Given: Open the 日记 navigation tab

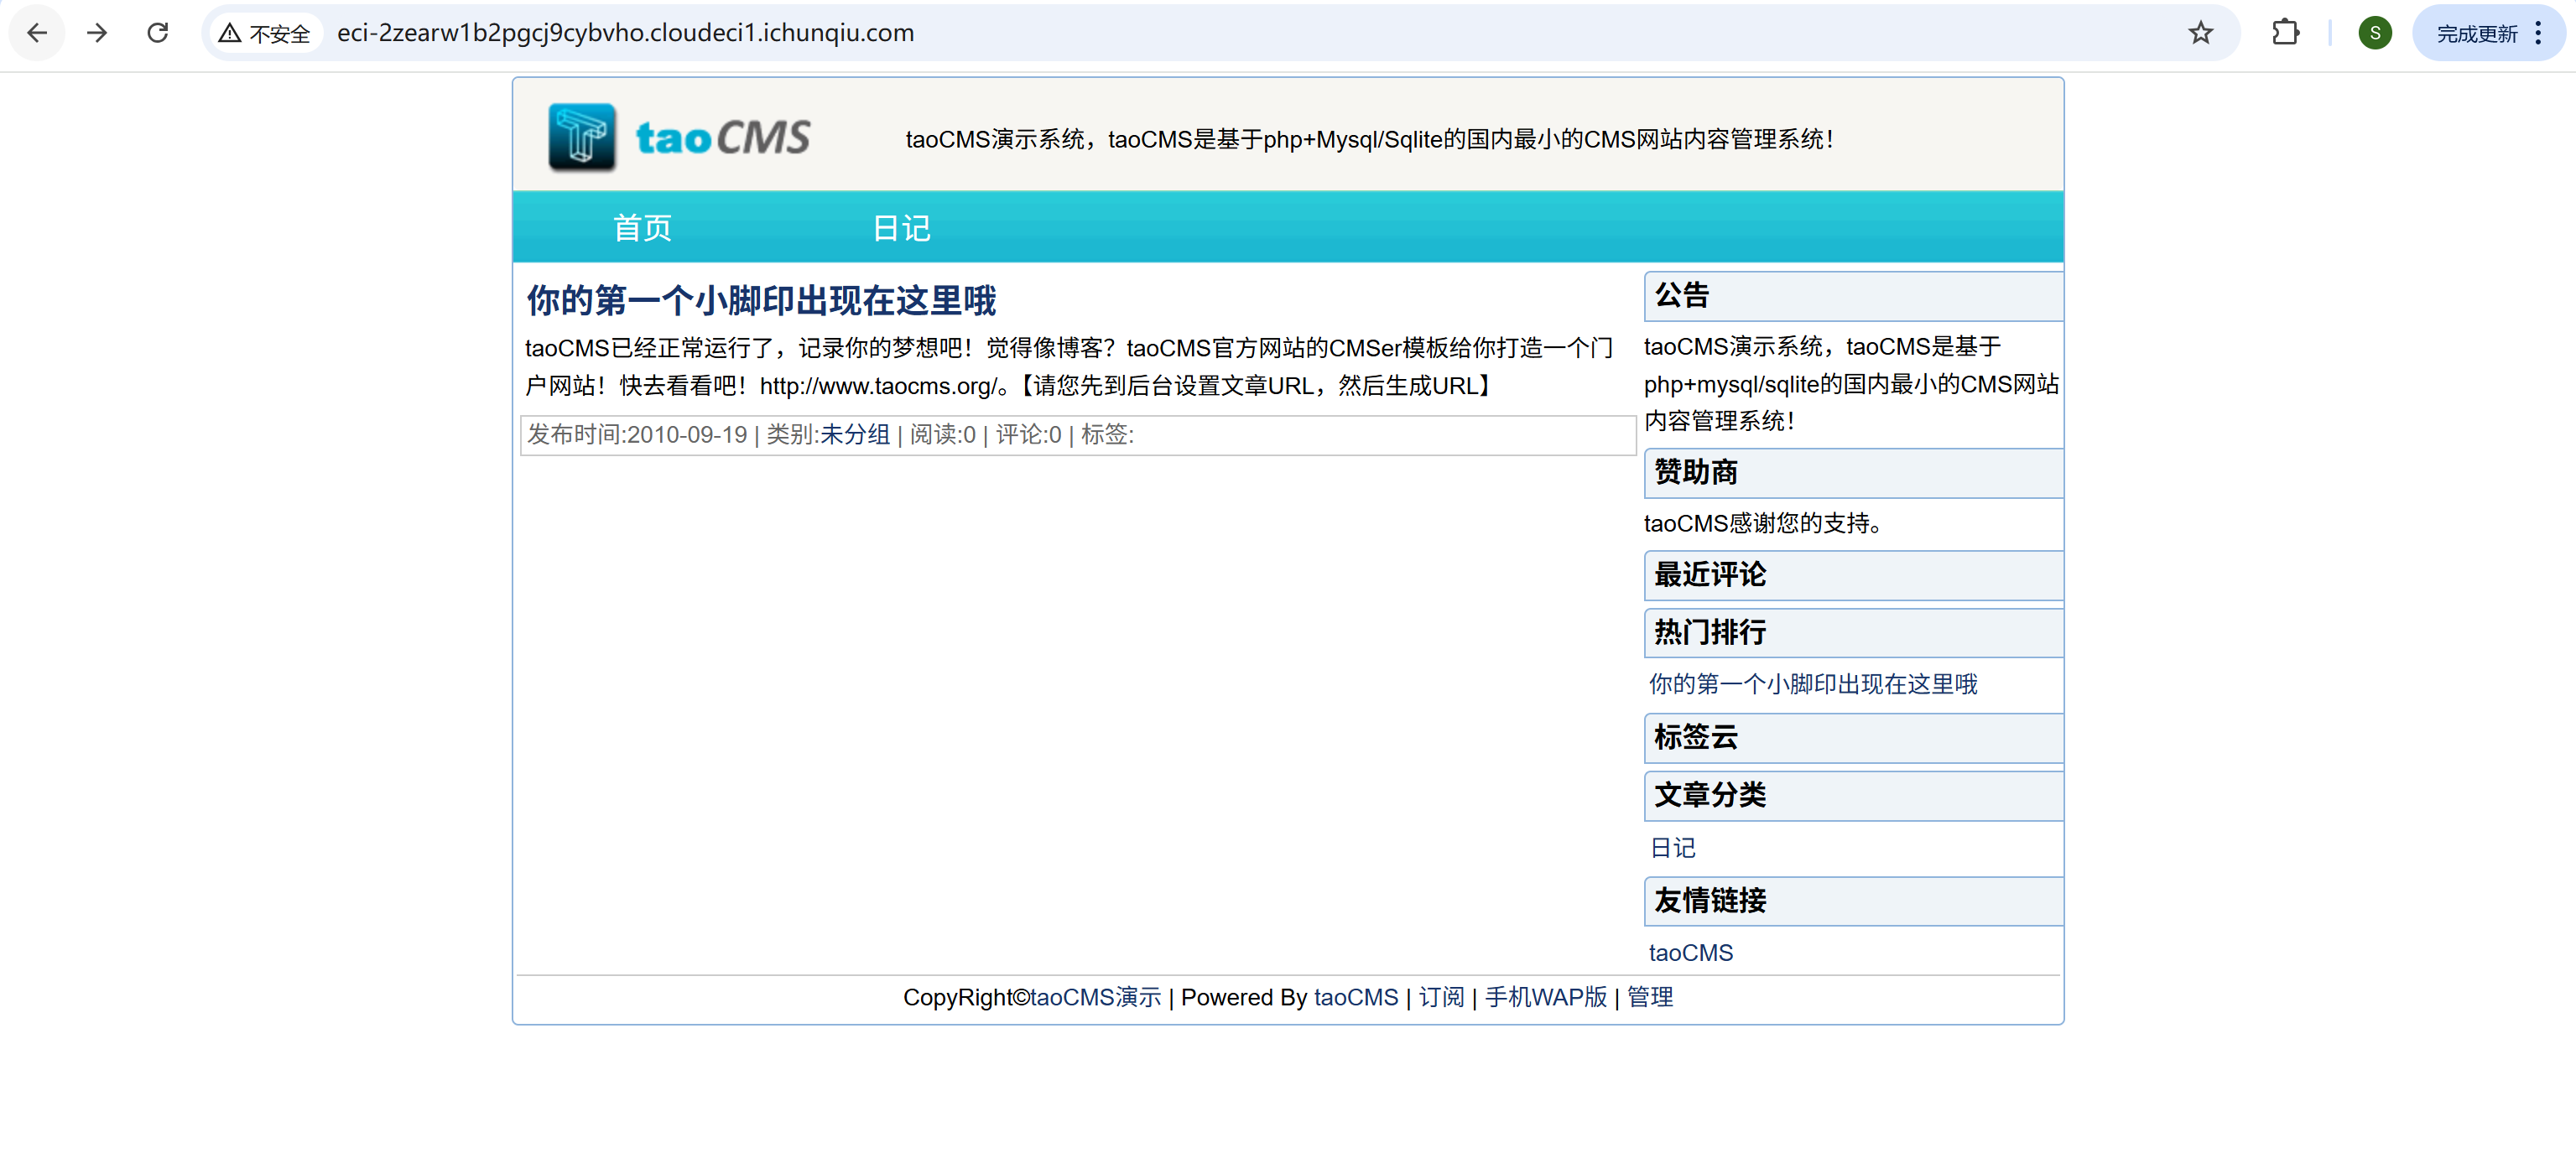Looking at the screenshot, I should tap(901, 228).
